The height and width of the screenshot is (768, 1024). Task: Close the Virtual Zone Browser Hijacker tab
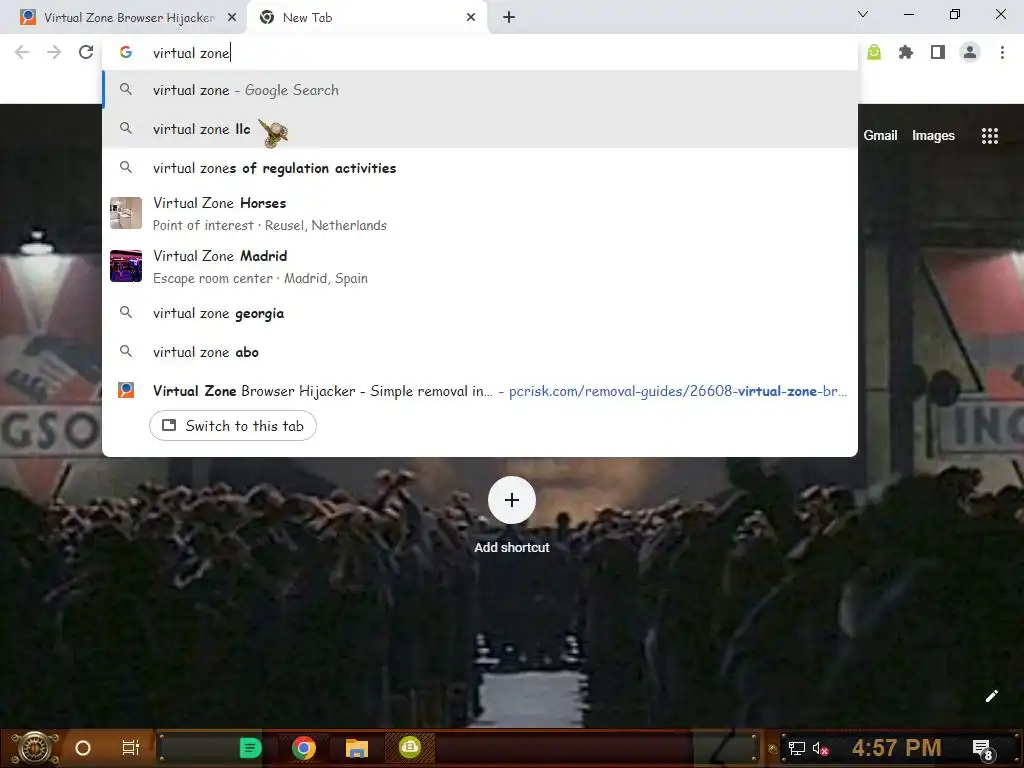(232, 17)
